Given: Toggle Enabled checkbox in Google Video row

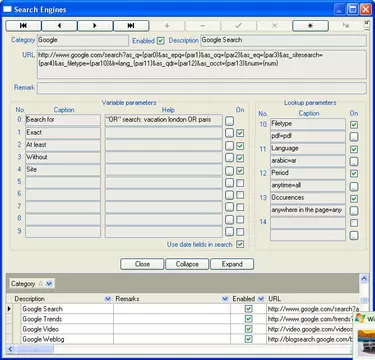Looking at the screenshot, I should 248,329.
